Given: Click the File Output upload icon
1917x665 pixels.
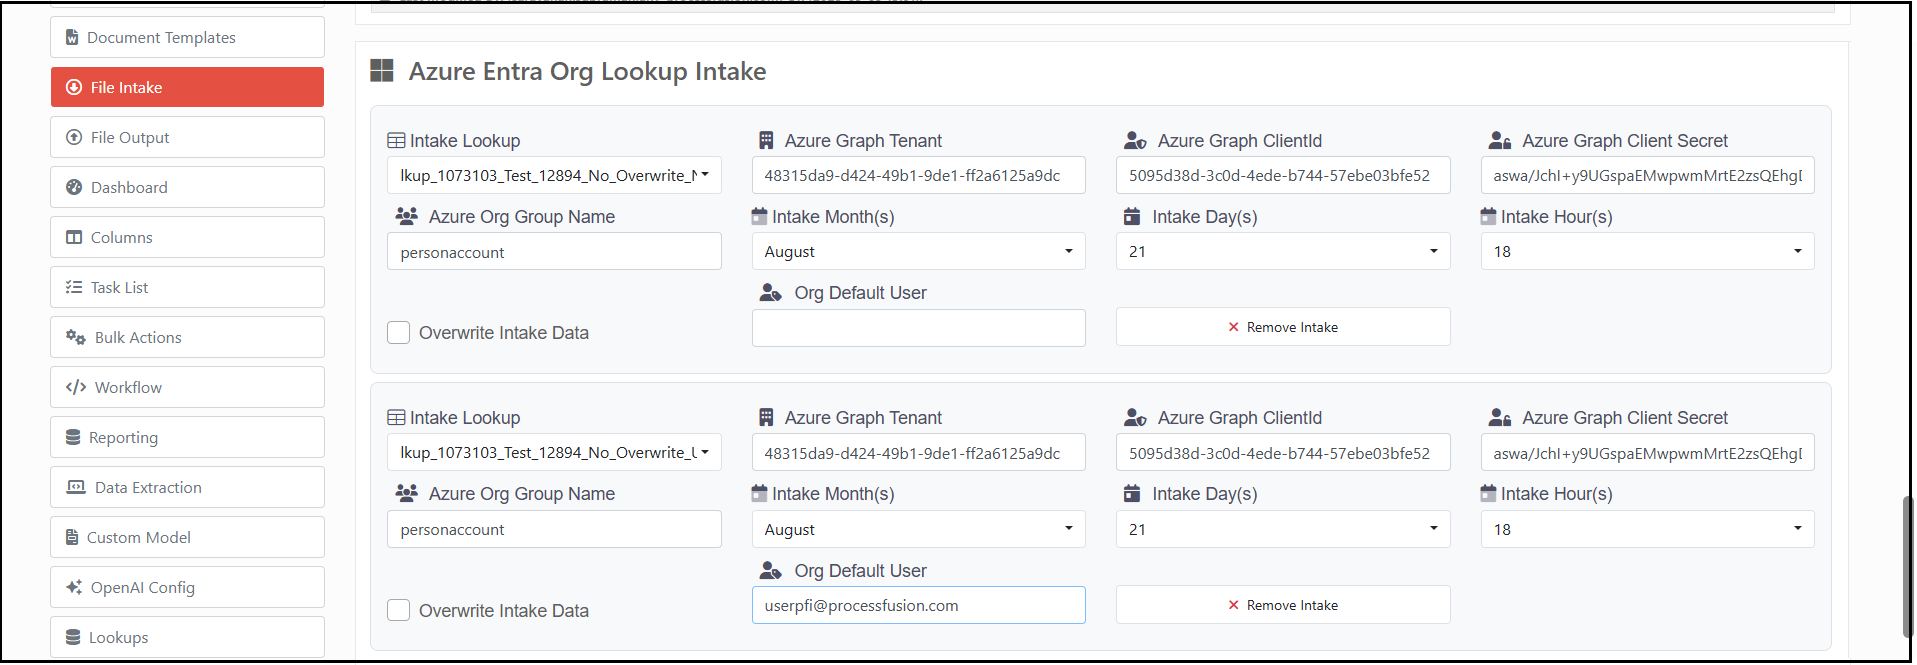Looking at the screenshot, I should [74, 137].
